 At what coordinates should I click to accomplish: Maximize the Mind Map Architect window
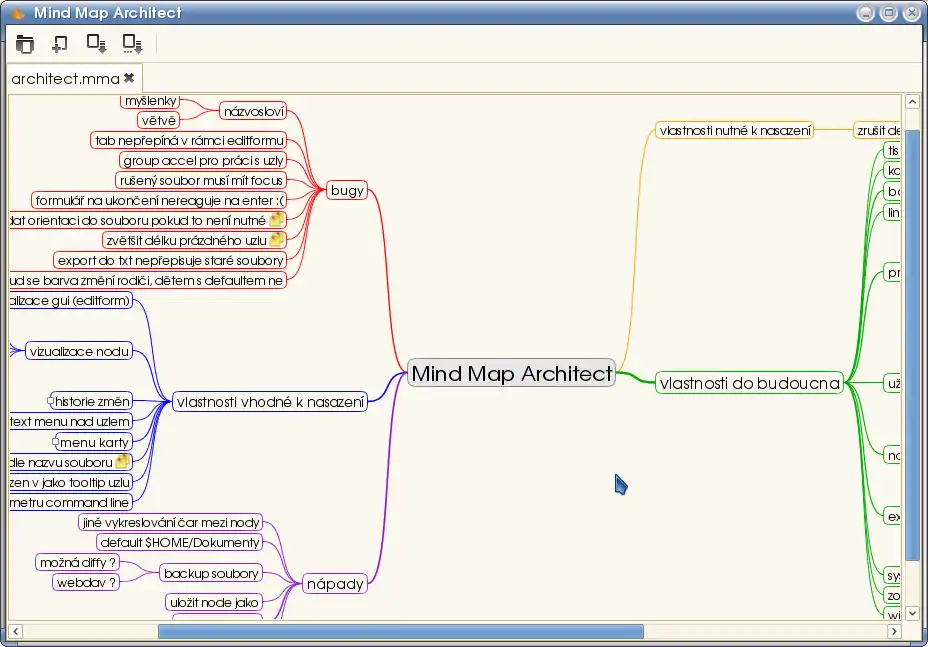[x=888, y=13]
